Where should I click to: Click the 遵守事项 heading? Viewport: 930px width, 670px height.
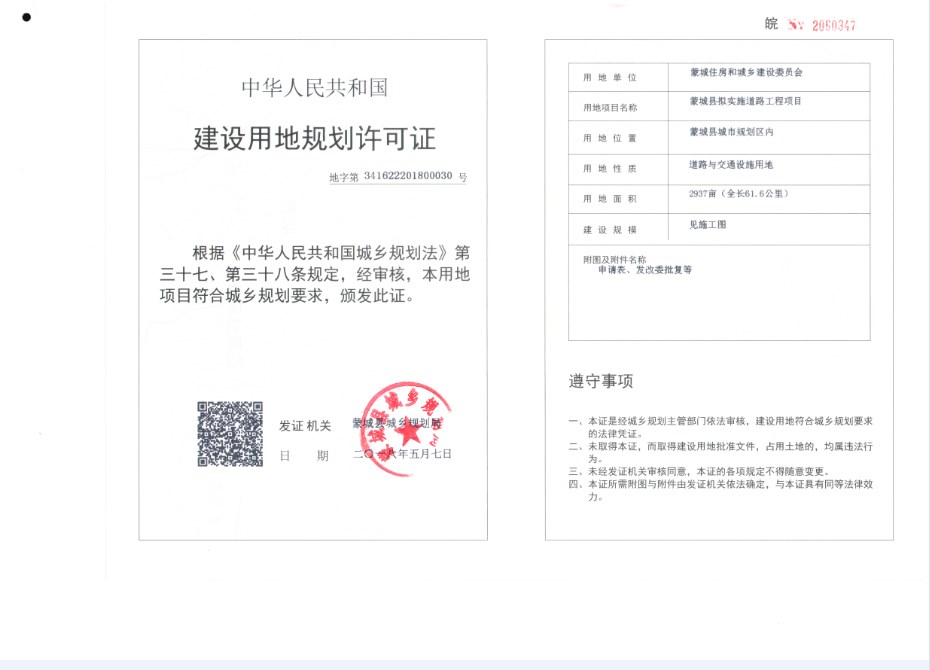[x=601, y=381]
